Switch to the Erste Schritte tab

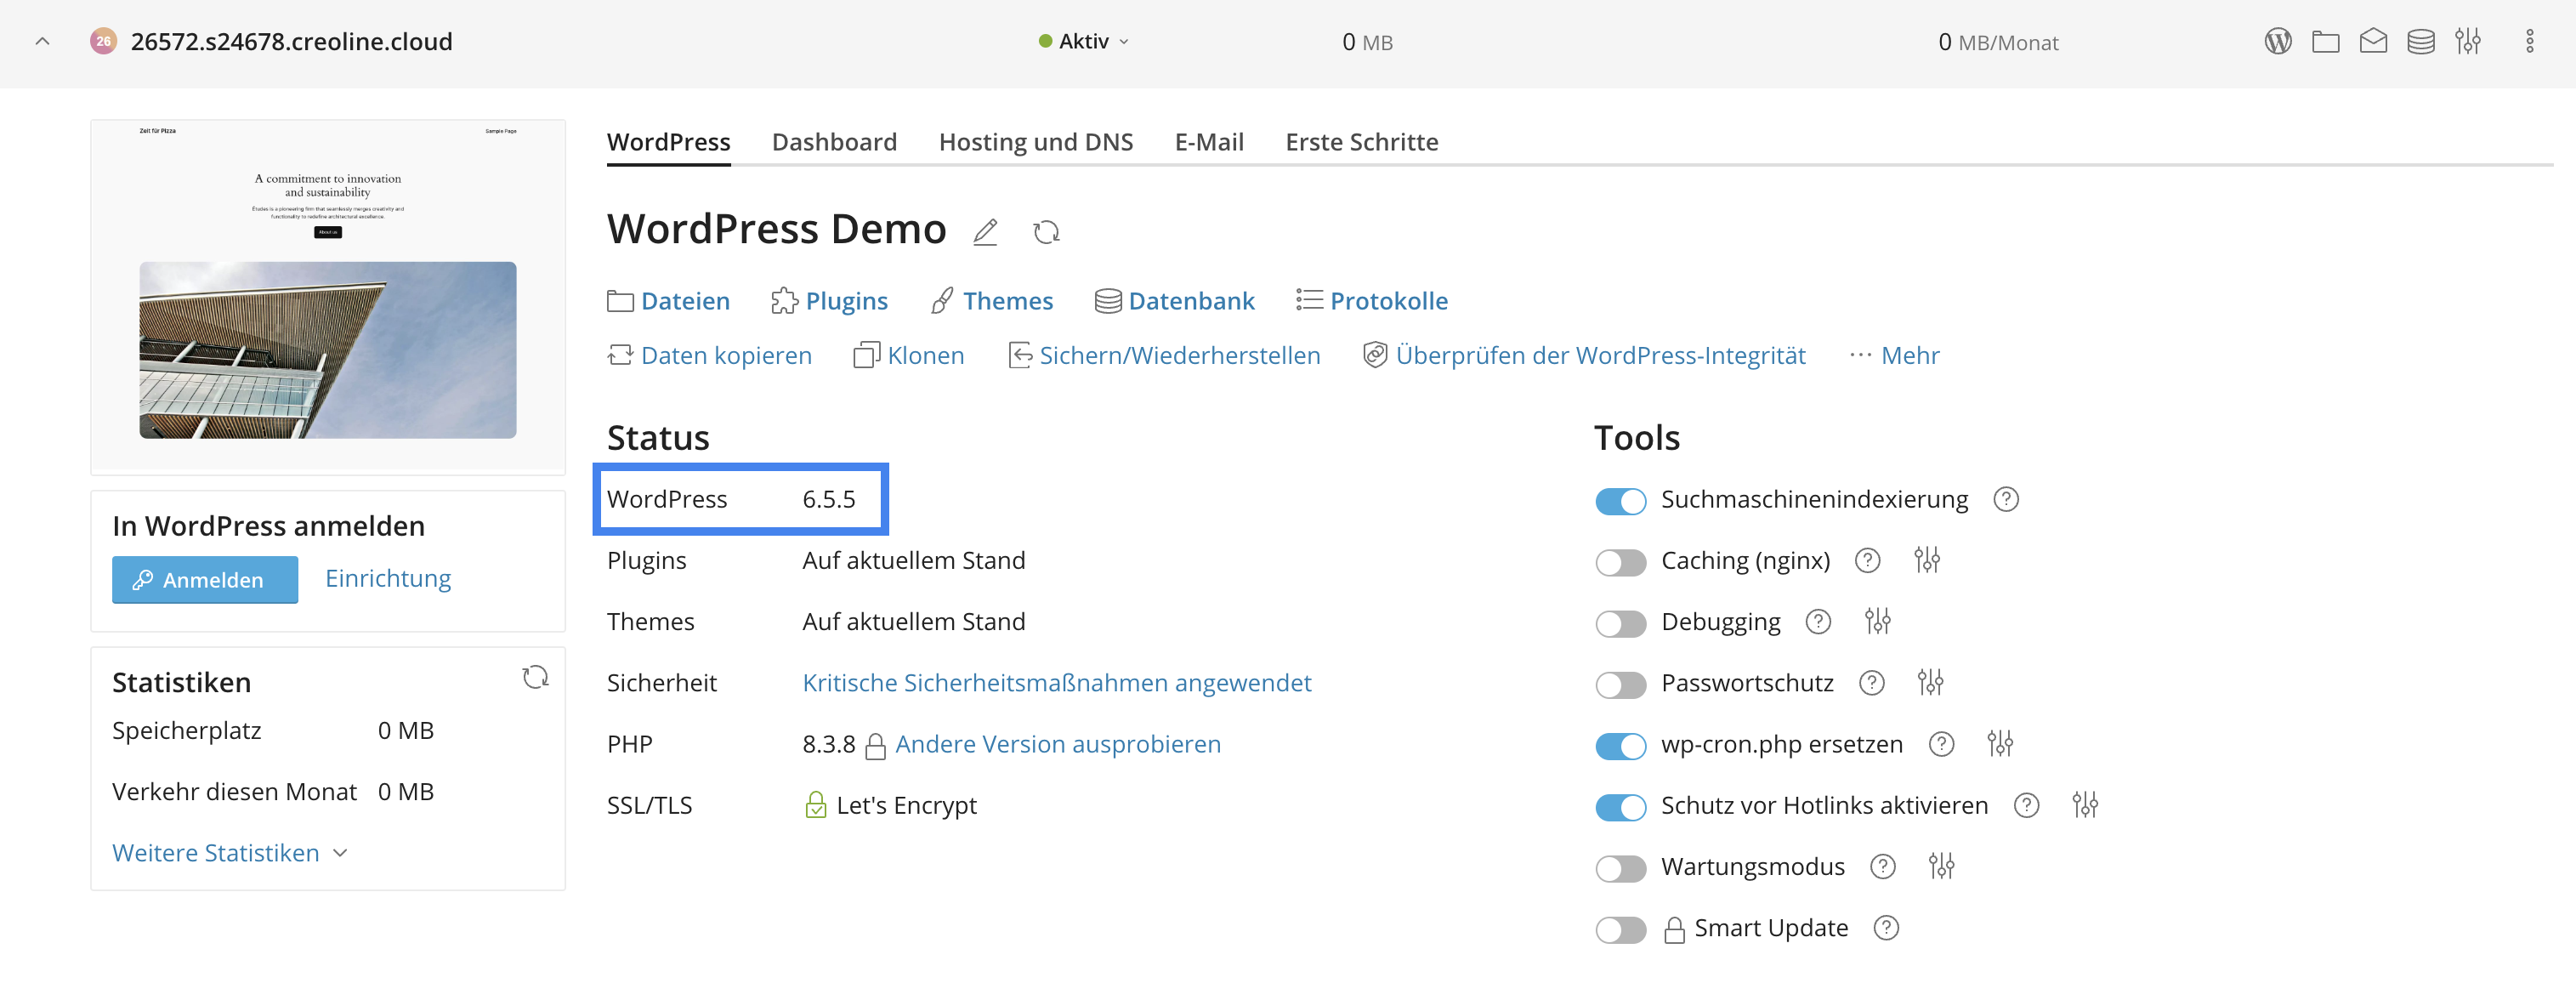click(x=1361, y=142)
